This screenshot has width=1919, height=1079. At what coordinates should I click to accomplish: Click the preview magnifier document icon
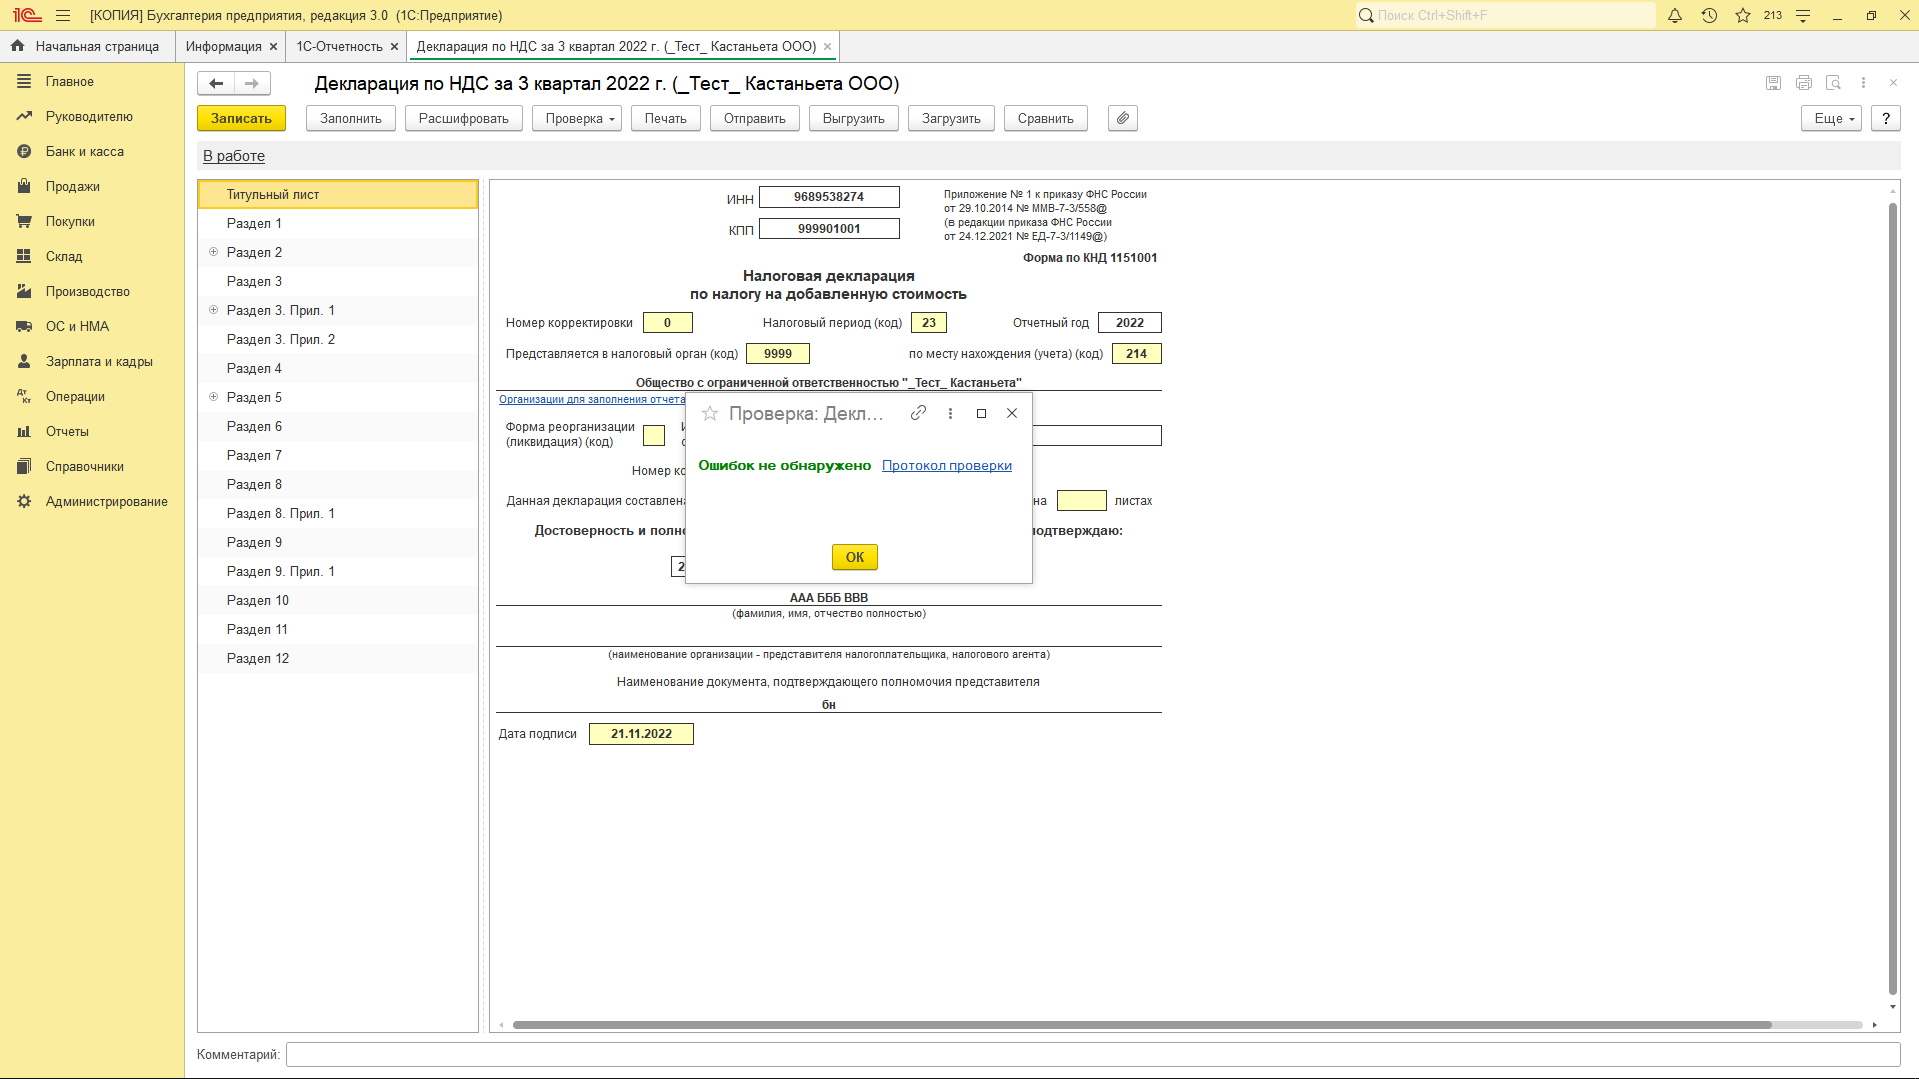click(1833, 83)
